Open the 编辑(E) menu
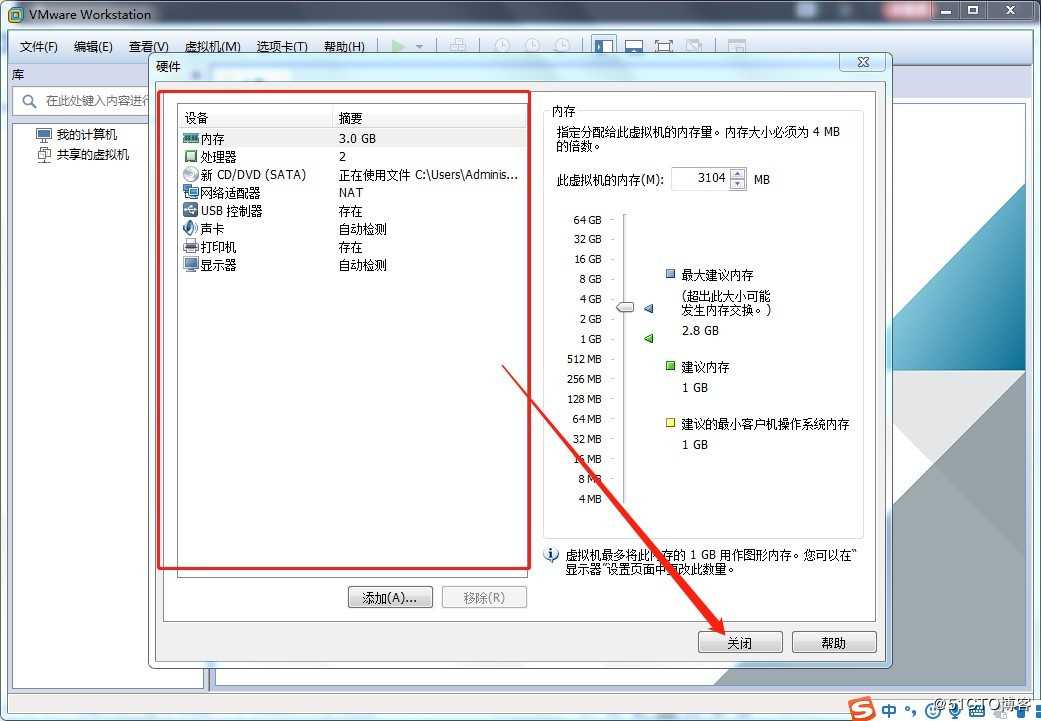The height and width of the screenshot is (721, 1041). (93, 46)
